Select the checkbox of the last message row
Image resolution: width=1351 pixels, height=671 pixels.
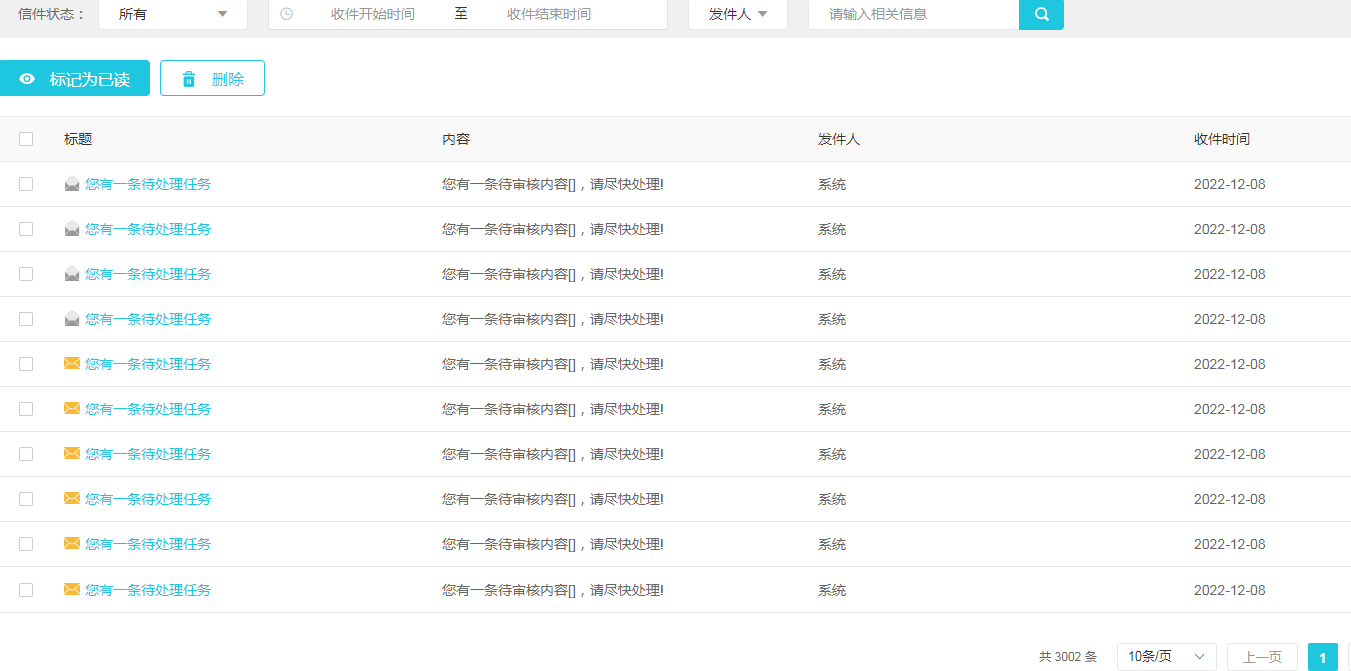[x=26, y=590]
